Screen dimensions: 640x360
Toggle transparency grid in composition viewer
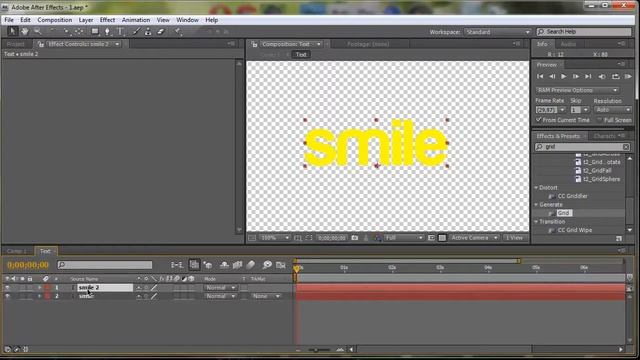coord(442,238)
